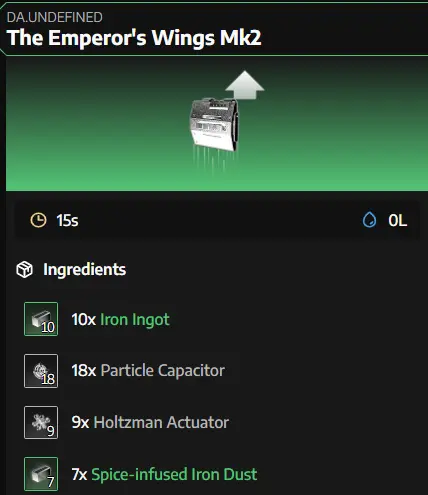This screenshot has width=428, height=495.
Task: Click the Particle Capacitor item icon
Action: (x=41, y=371)
